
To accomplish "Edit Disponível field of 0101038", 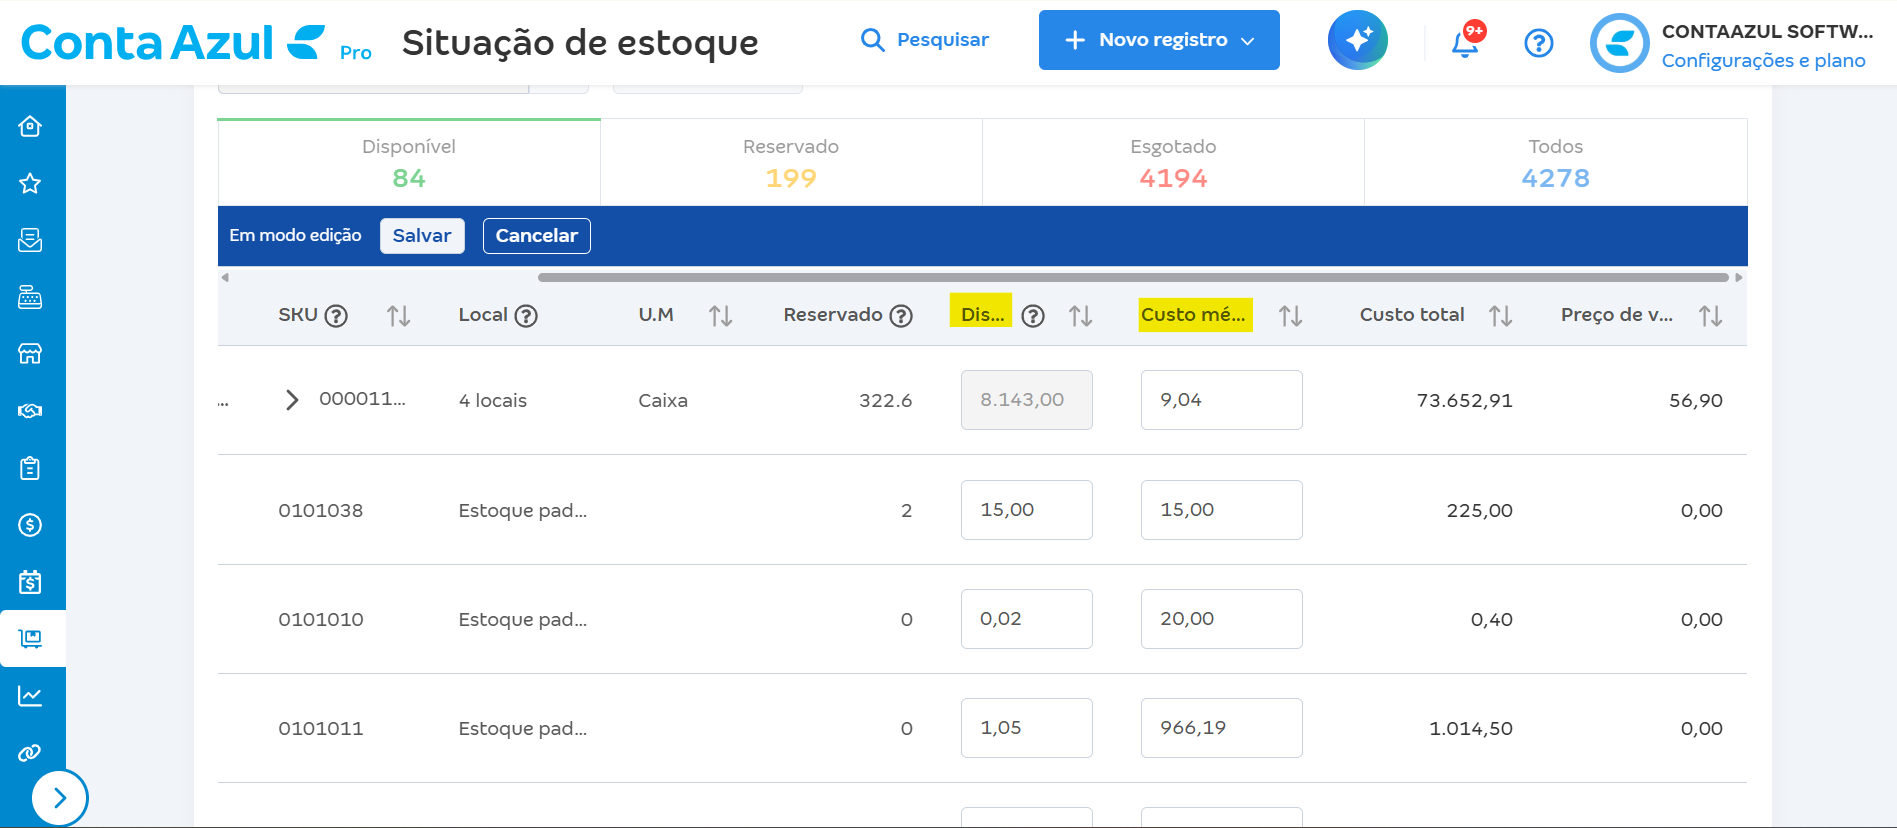I will click(x=1027, y=510).
